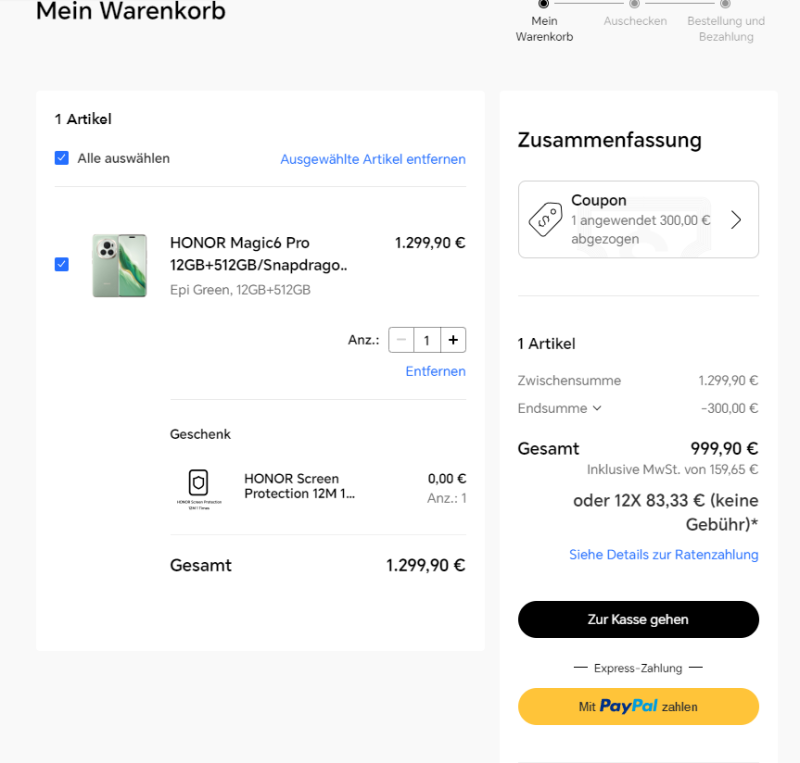Viewport: 800px width, 763px height.
Task: Click the Auschecken step label
Action: tap(635, 21)
